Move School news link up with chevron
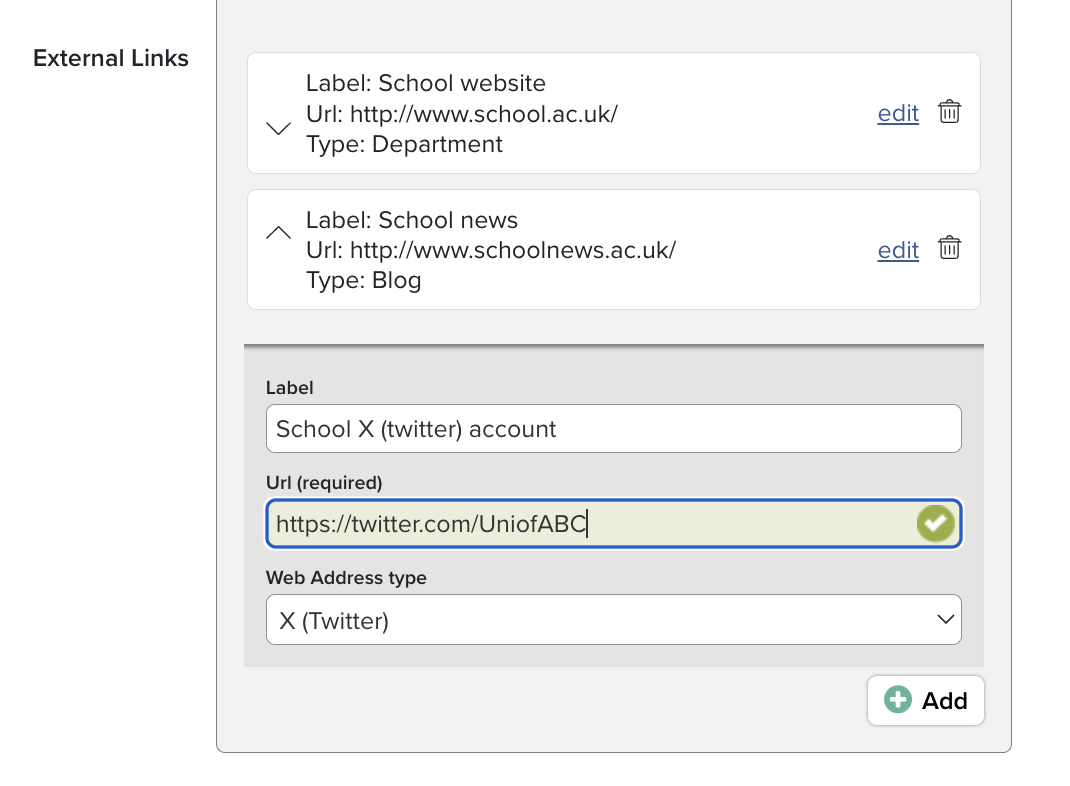The image size is (1070, 786). [x=278, y=233]
